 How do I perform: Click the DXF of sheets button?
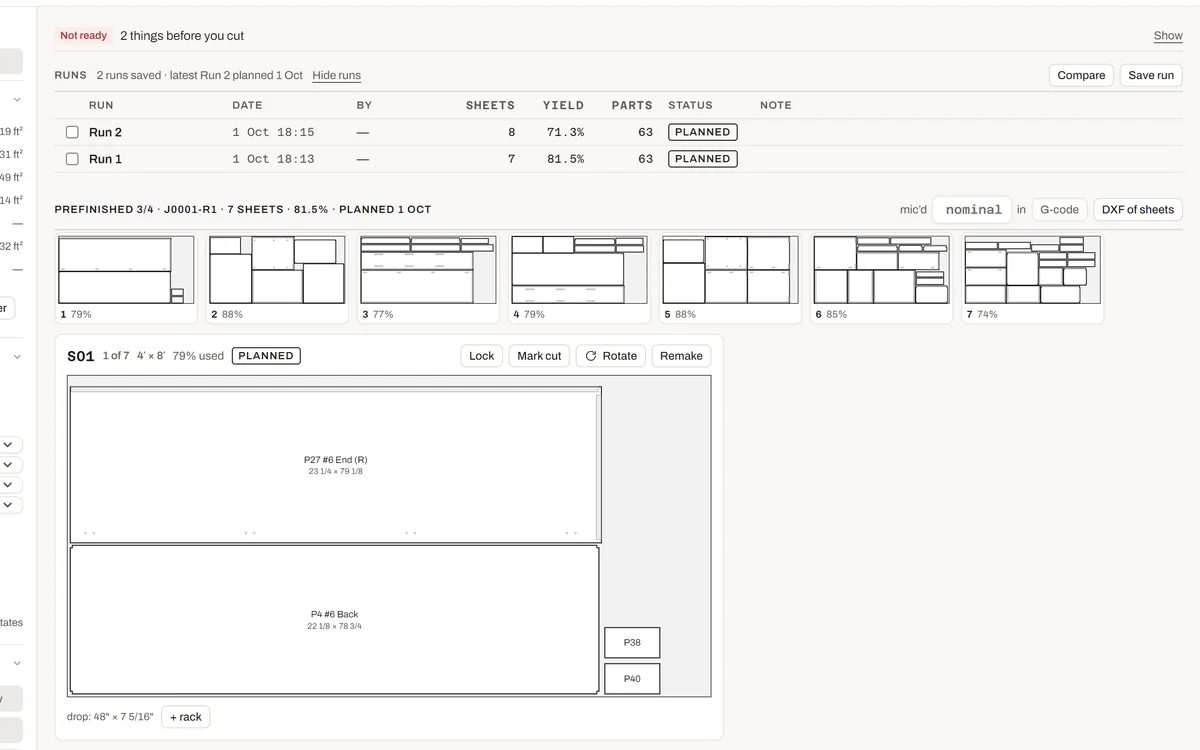point(1138,210)
